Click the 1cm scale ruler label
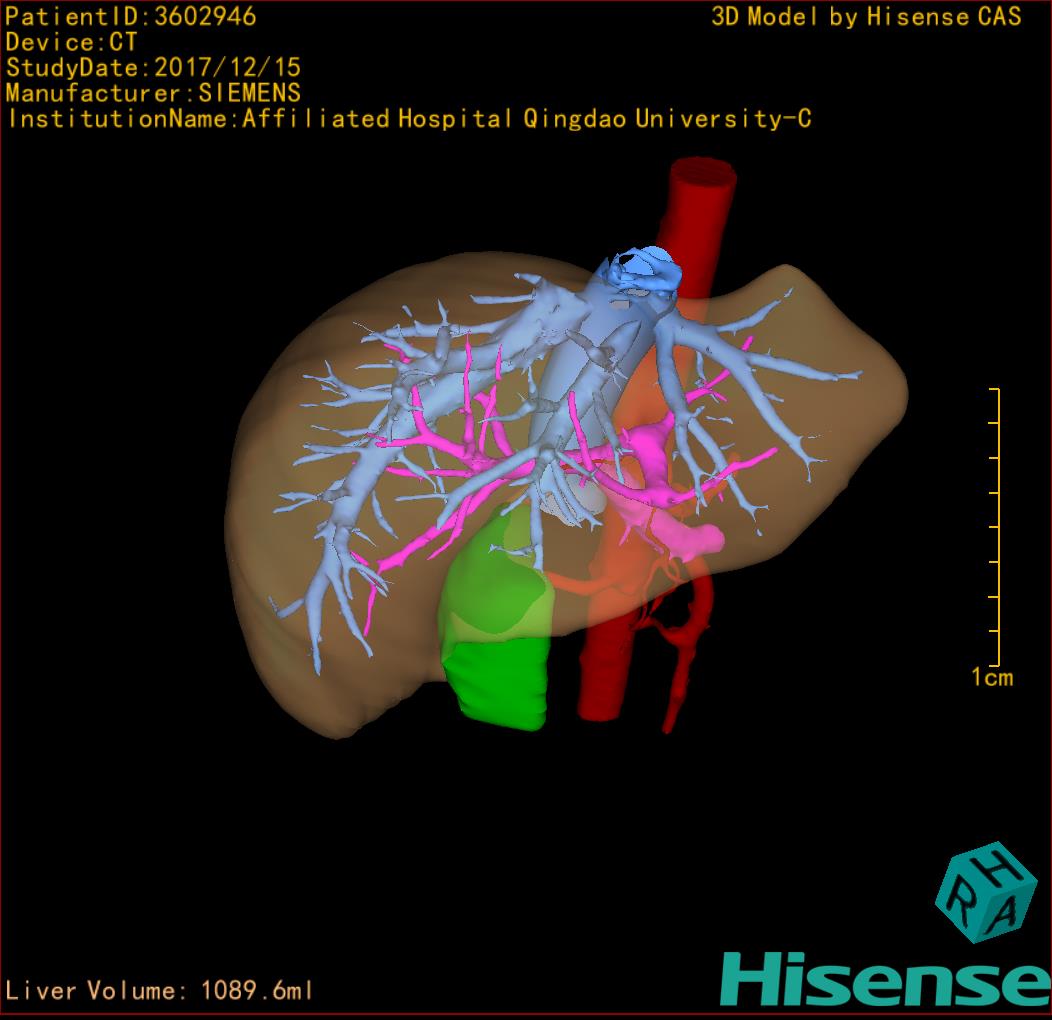This screenshot has width=1052, height=1020. 992,678
